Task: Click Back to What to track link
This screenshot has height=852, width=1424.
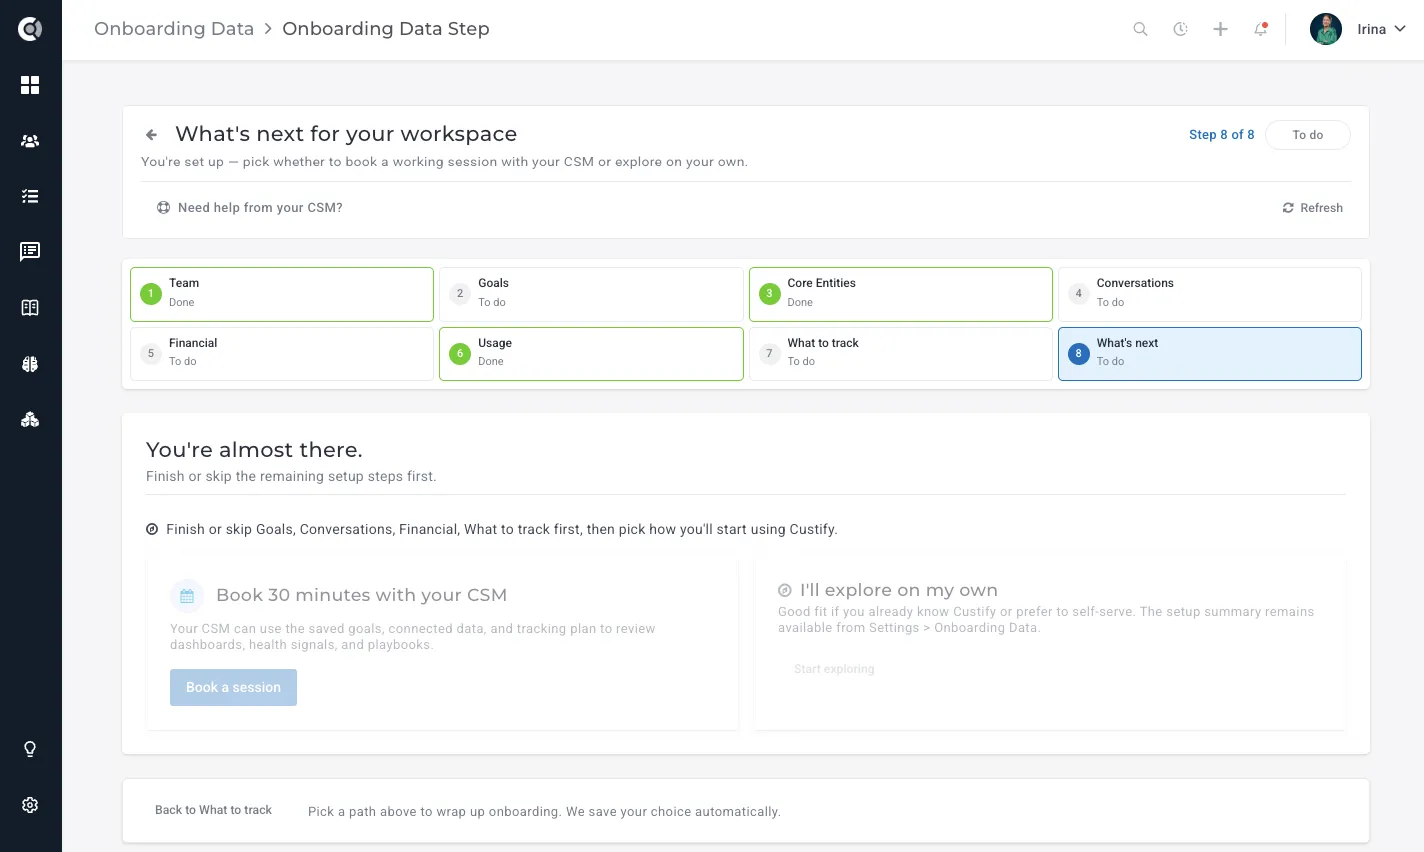Action: click(213, 810)
